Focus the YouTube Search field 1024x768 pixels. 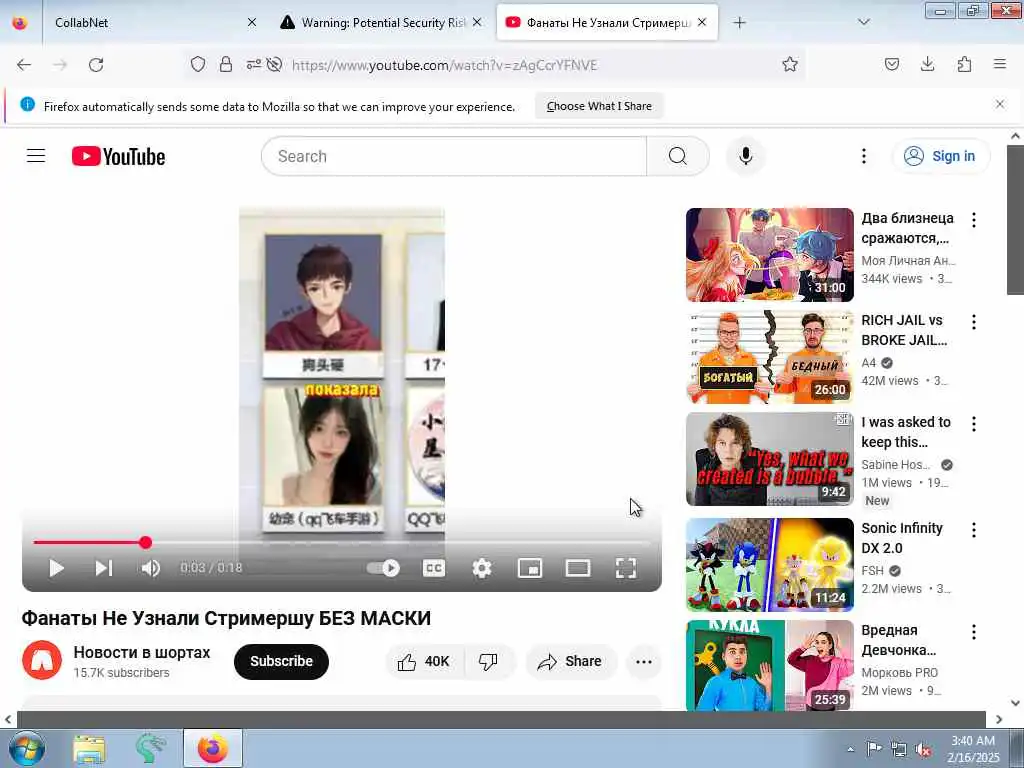click(454, 156)
